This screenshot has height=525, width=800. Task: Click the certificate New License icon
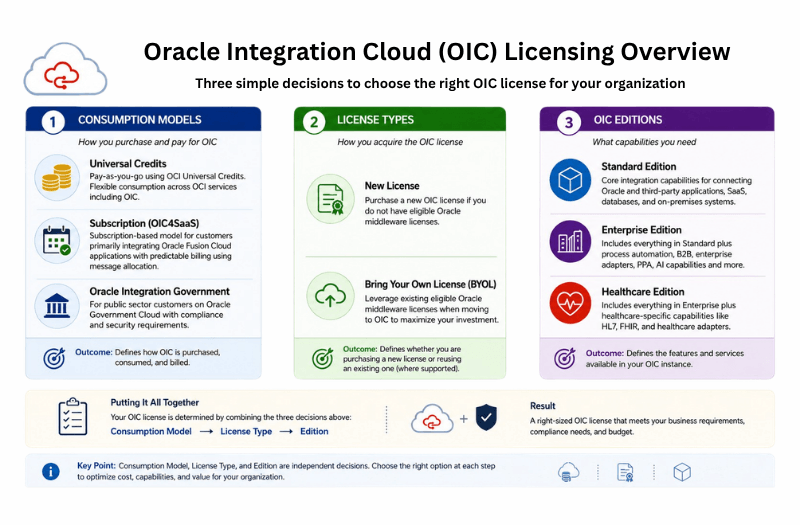tap(330, 199)
